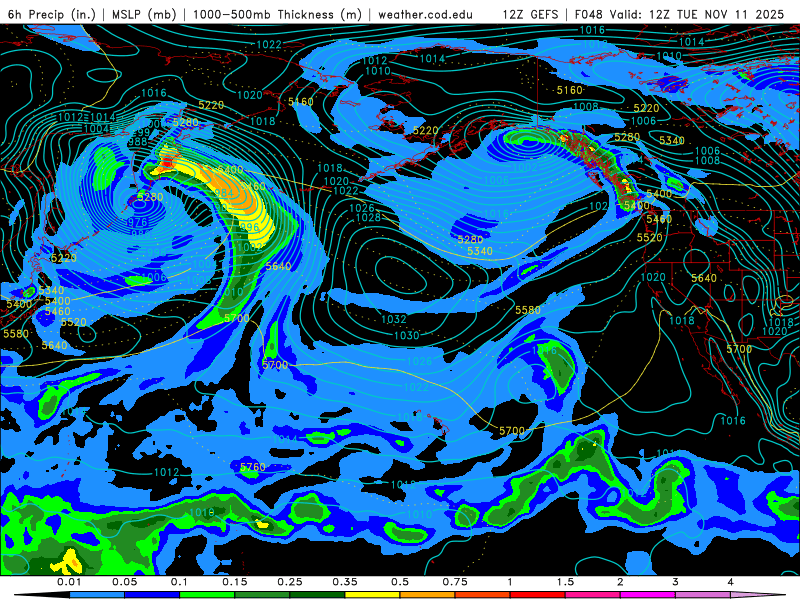This screenshot has height=600, width=800.
Task: Click the hot pink 1.5–2 legend swatch
Action: [592, 595]
